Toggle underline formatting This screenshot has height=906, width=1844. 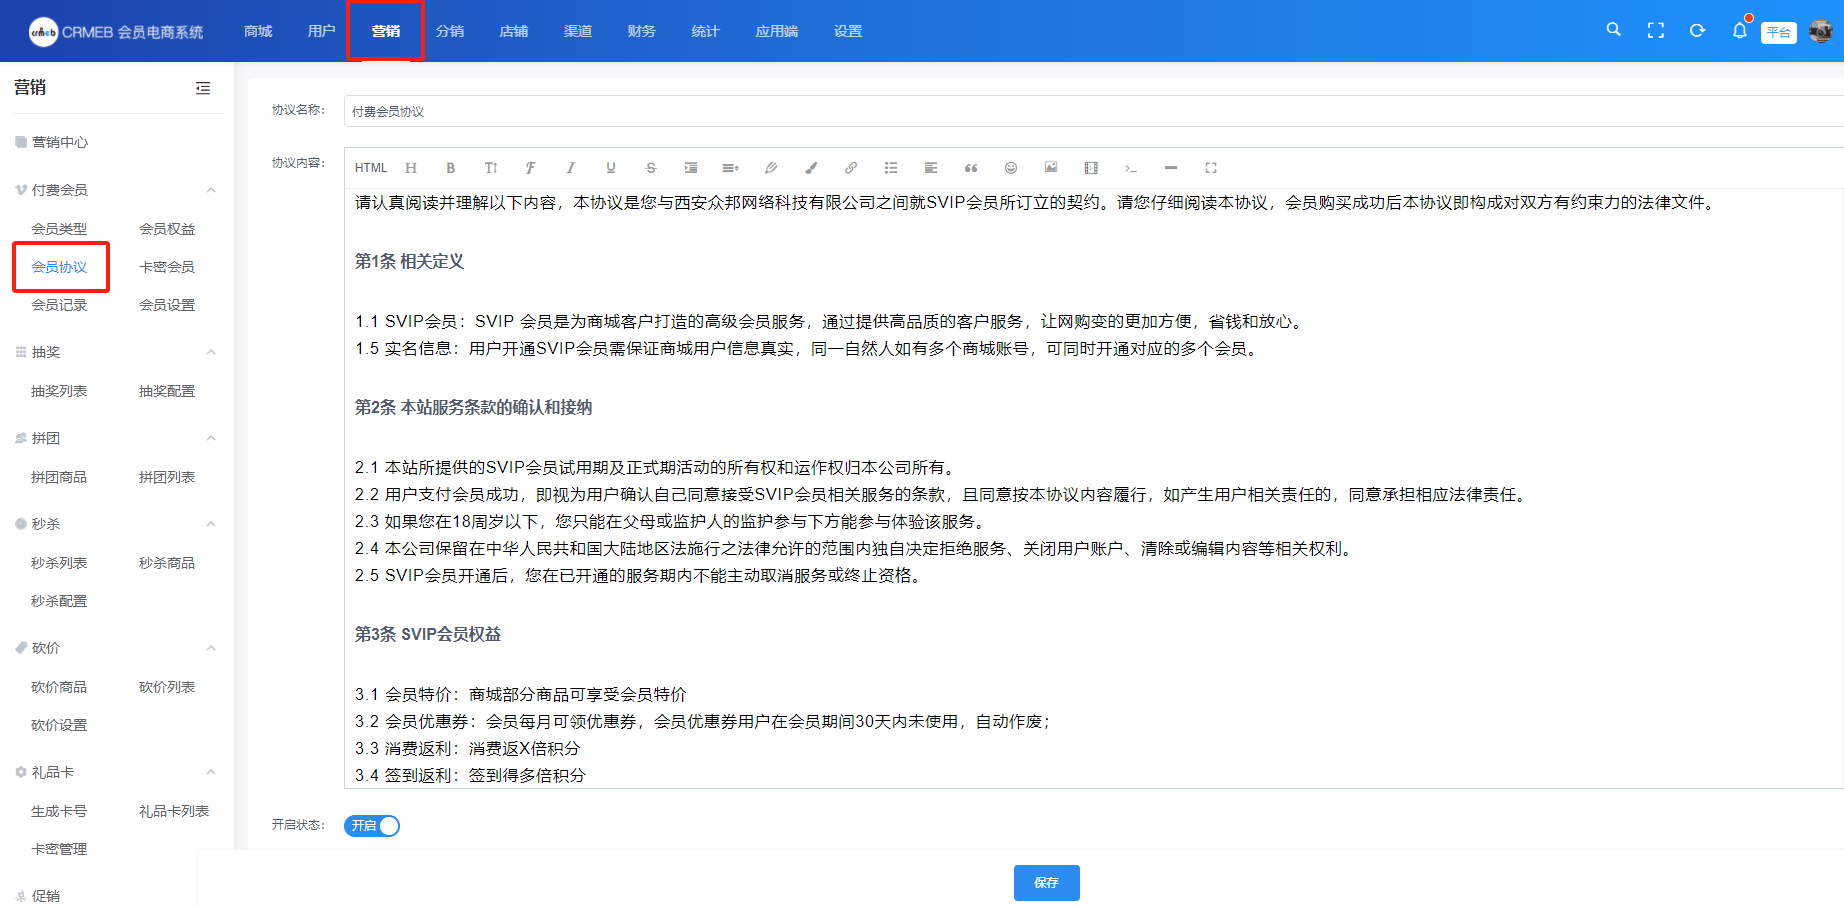(x=611, y=168)
